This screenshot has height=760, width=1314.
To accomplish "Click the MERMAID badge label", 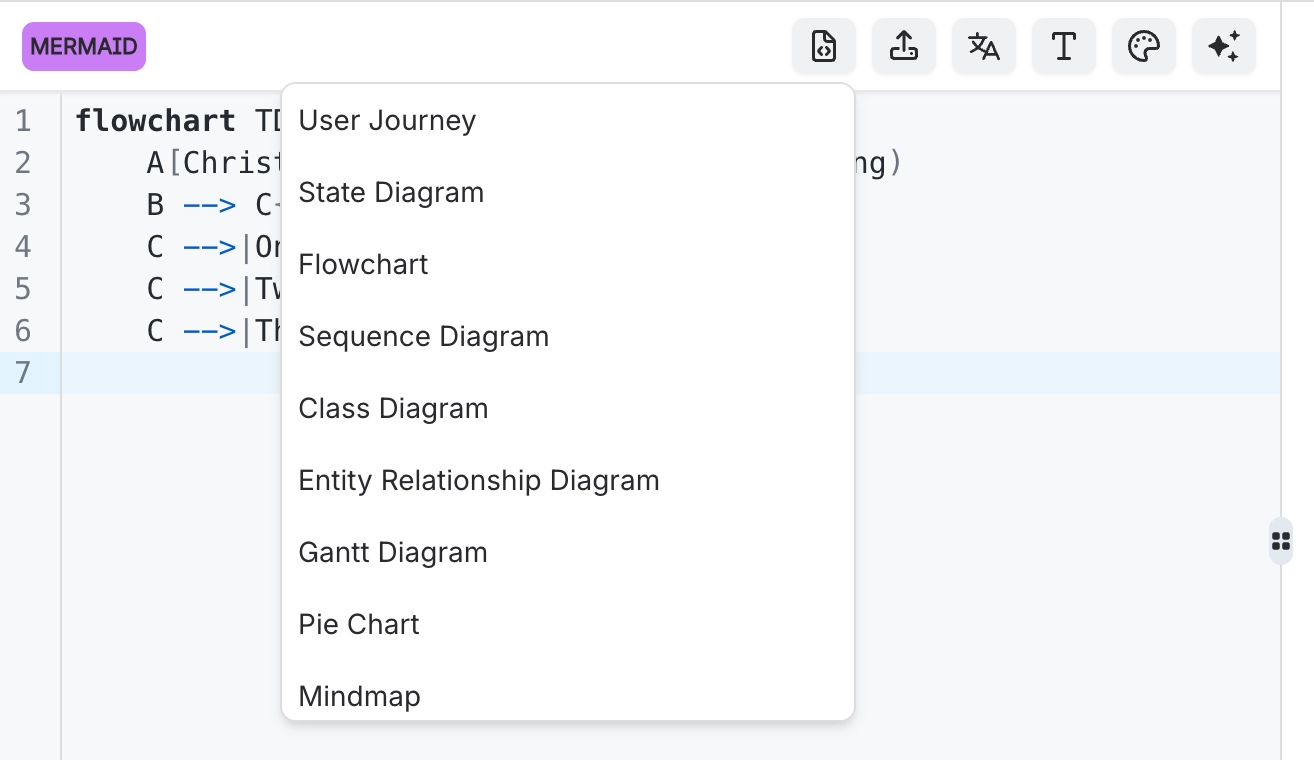I will [84, 47].
